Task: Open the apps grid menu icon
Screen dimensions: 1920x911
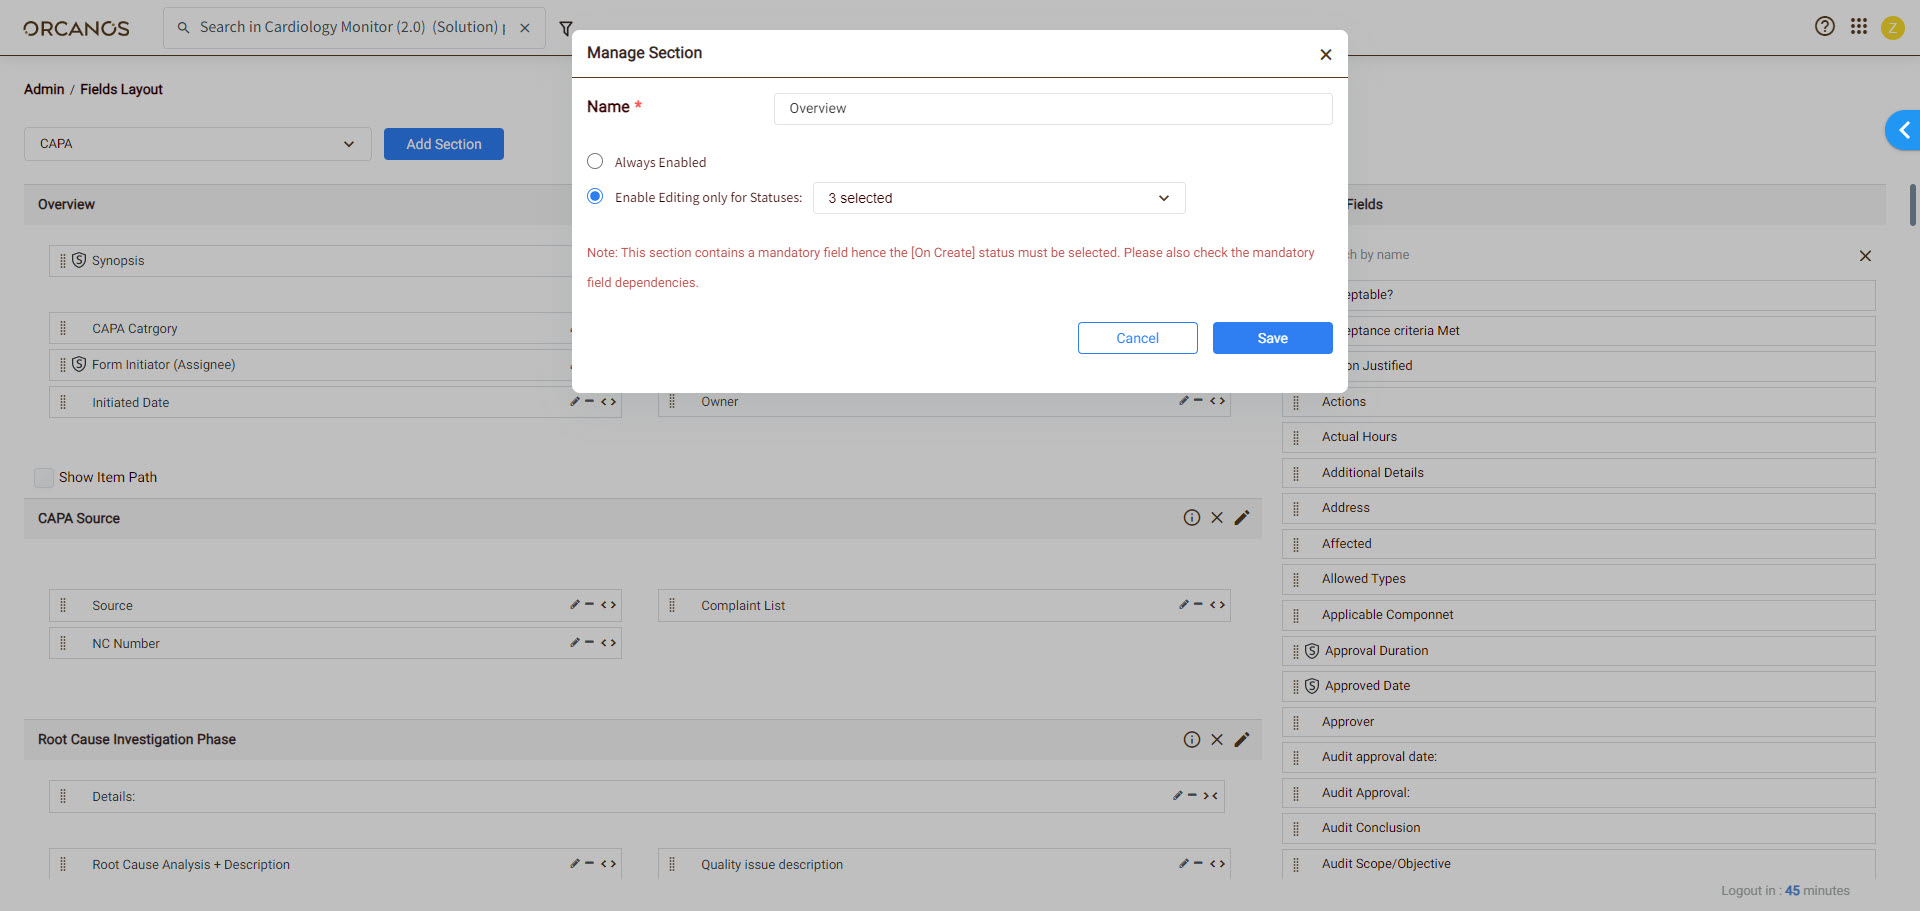Action: point(1858,27)
